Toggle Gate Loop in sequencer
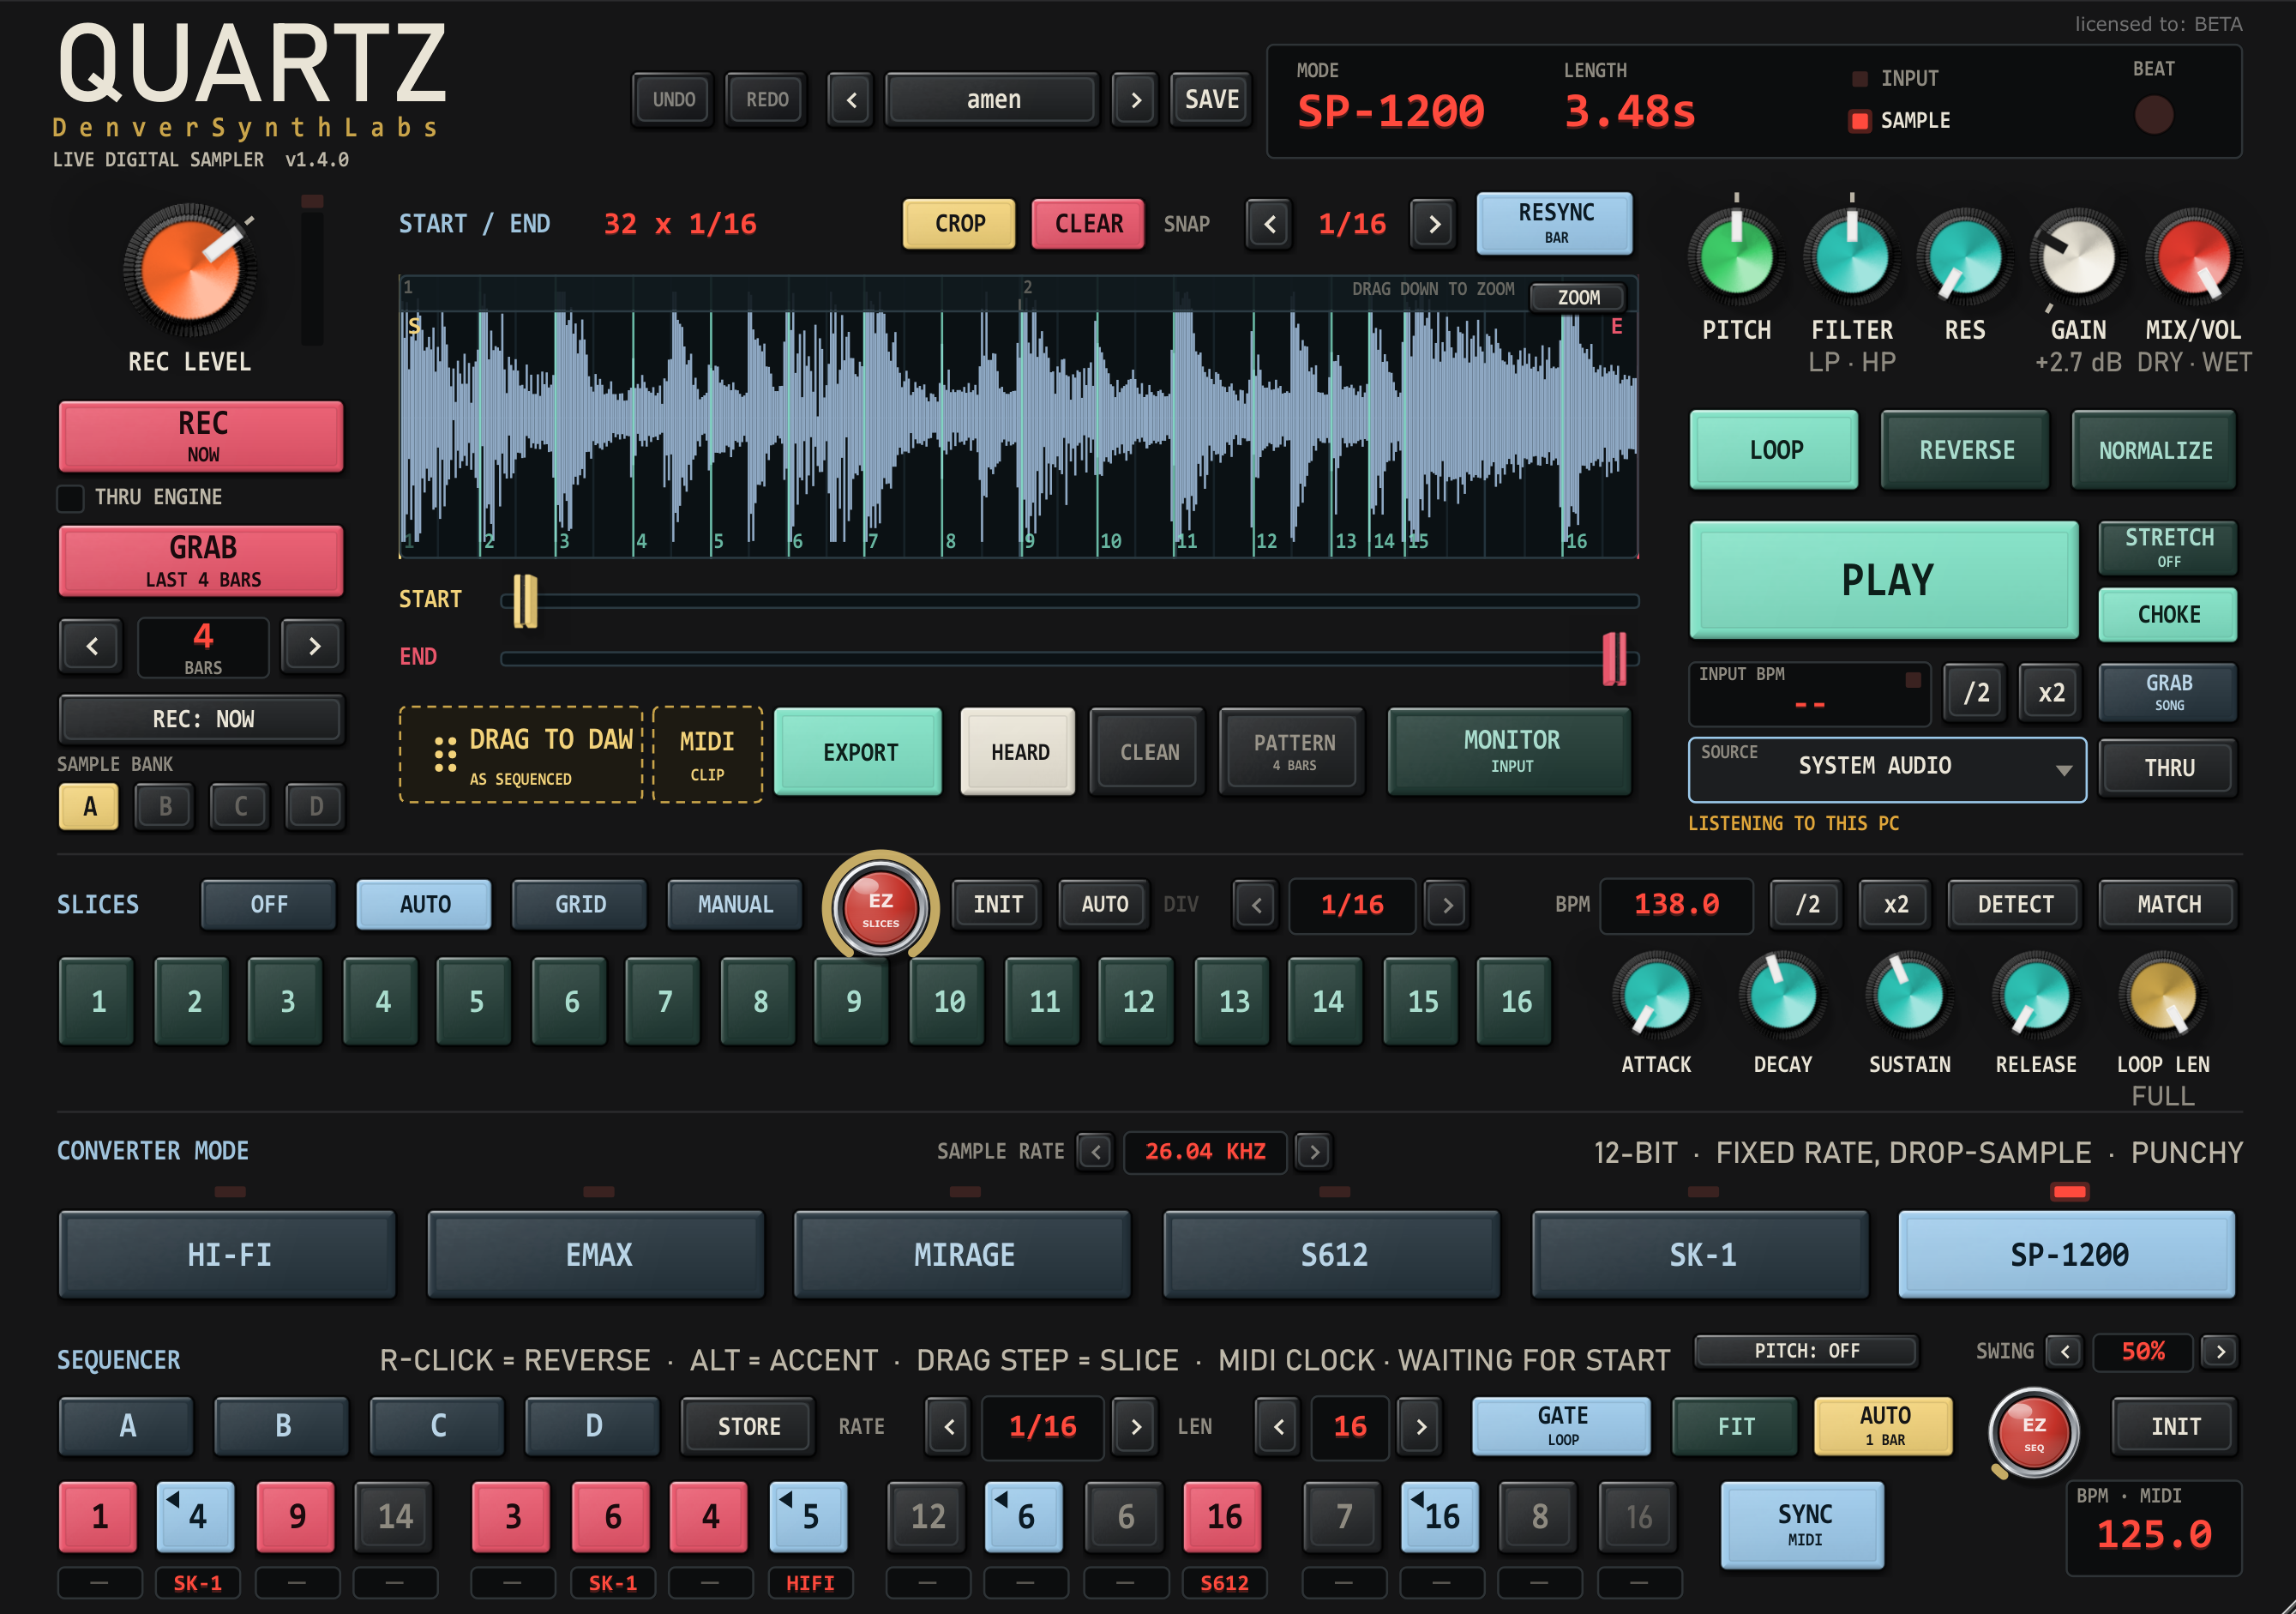Image resolution: width=2296 pixels, height=1614 pixels. [1561, 1425]
